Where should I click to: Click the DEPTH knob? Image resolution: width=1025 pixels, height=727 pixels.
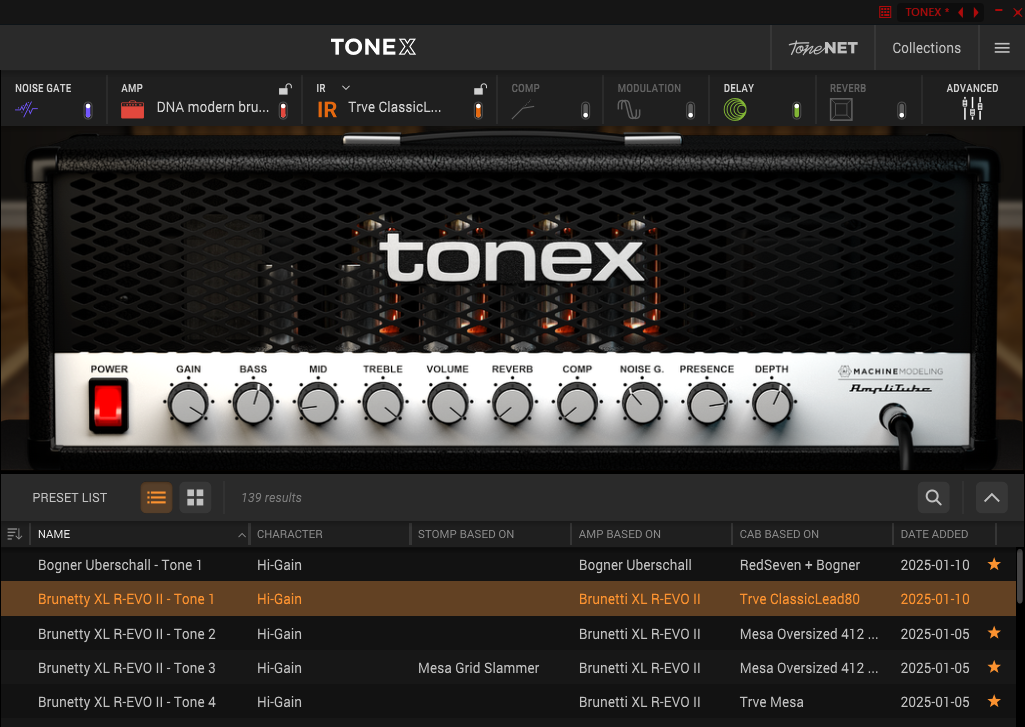[771, 404]
